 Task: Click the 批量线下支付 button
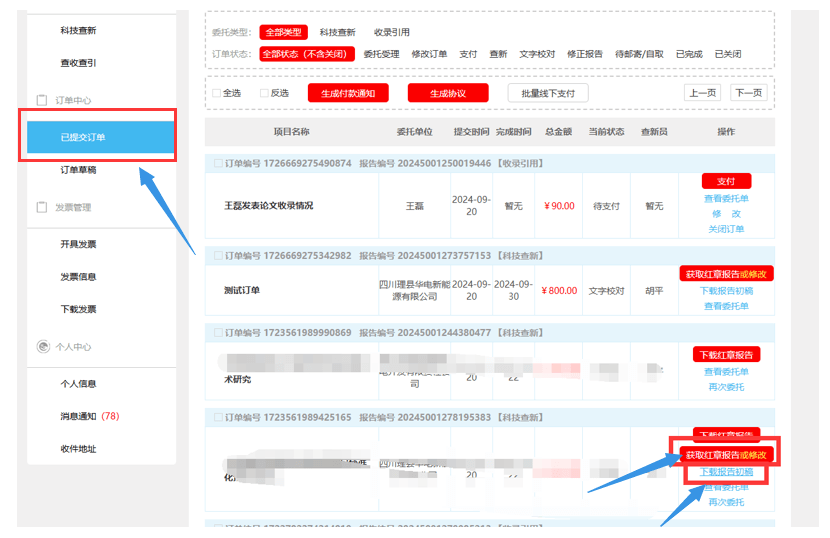[x=548, y=93]
